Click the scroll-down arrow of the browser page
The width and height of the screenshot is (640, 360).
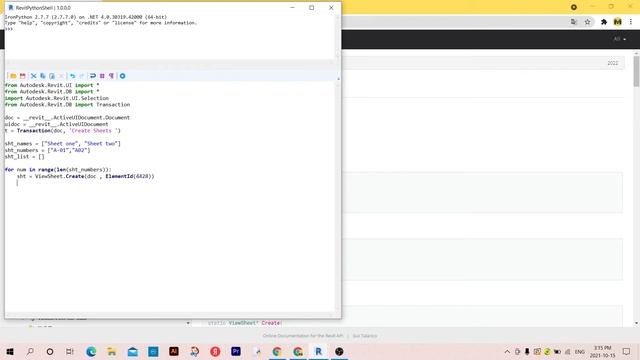point(636,323)
